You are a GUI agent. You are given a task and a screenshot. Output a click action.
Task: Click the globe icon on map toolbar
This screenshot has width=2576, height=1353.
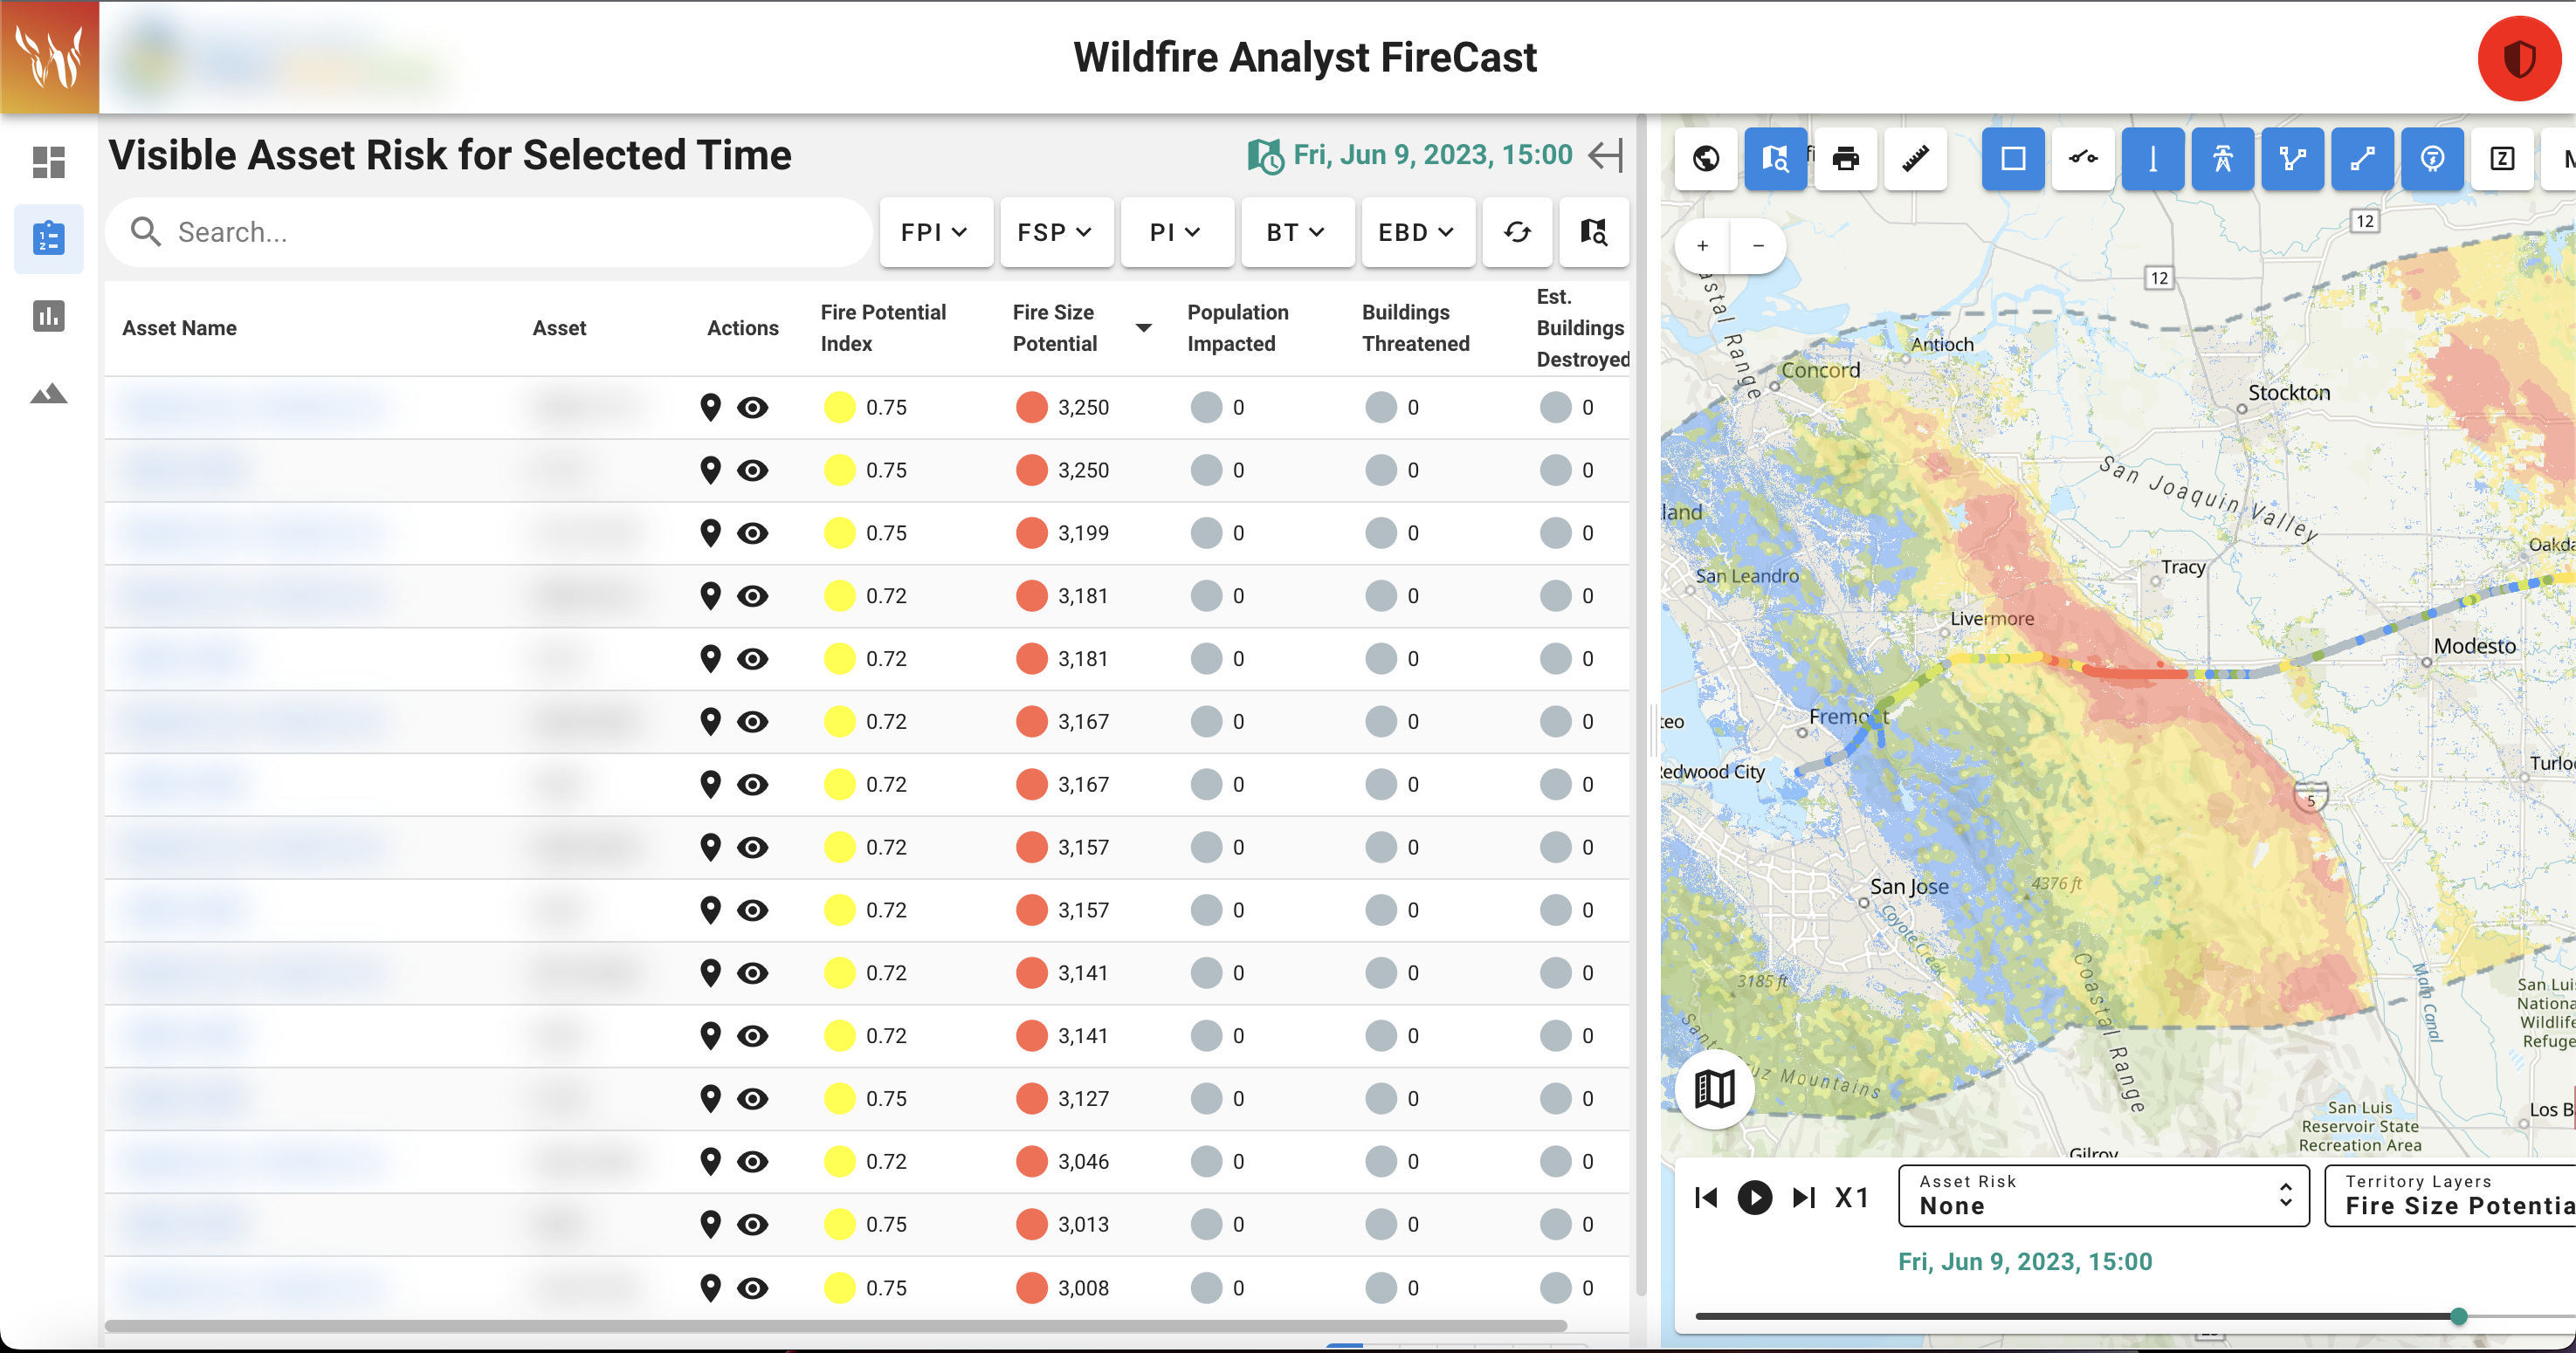[x=1706, y=159]
